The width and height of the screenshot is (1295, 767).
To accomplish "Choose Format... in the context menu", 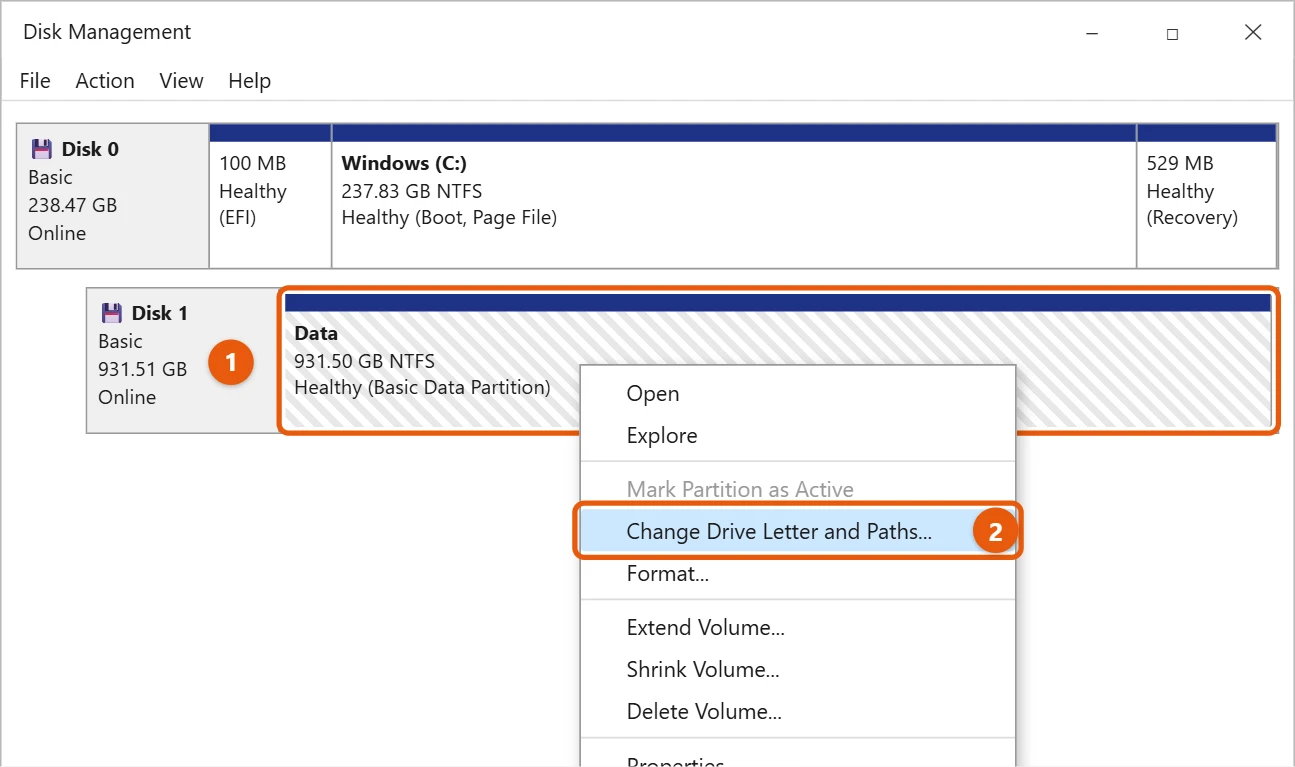I will coord(798,574).
